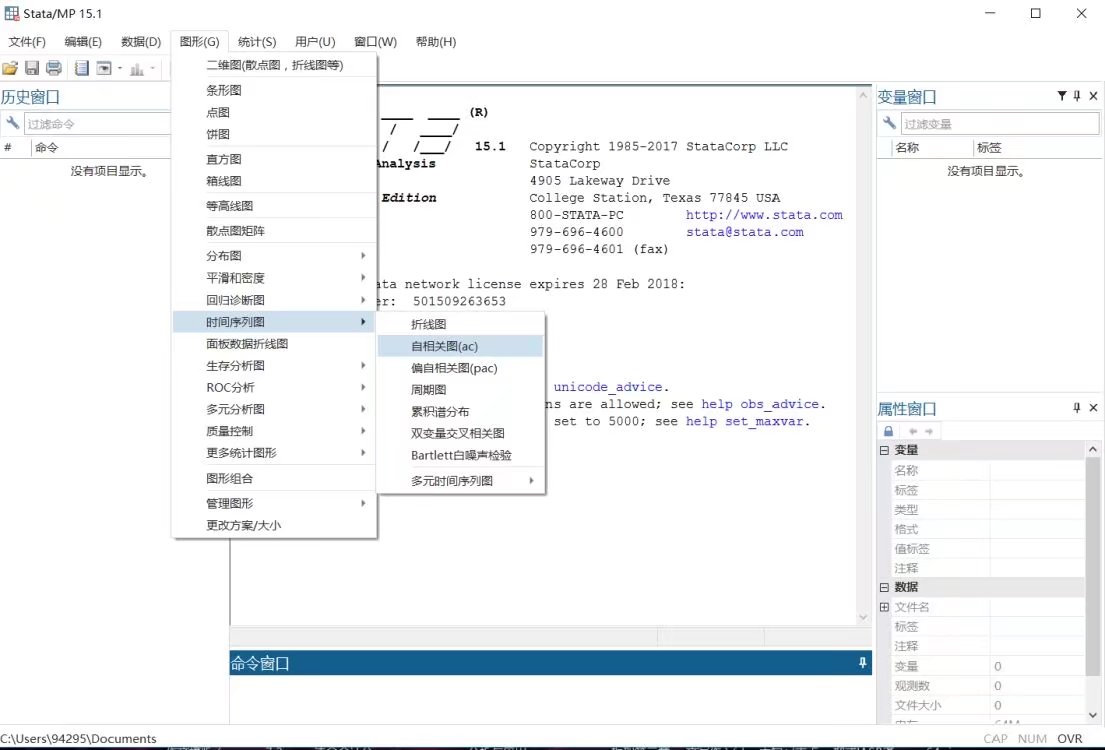Open the Graph icon dropdown arrow
The height and width of the screenshot is (750, 1105).
tap(153, 68)
